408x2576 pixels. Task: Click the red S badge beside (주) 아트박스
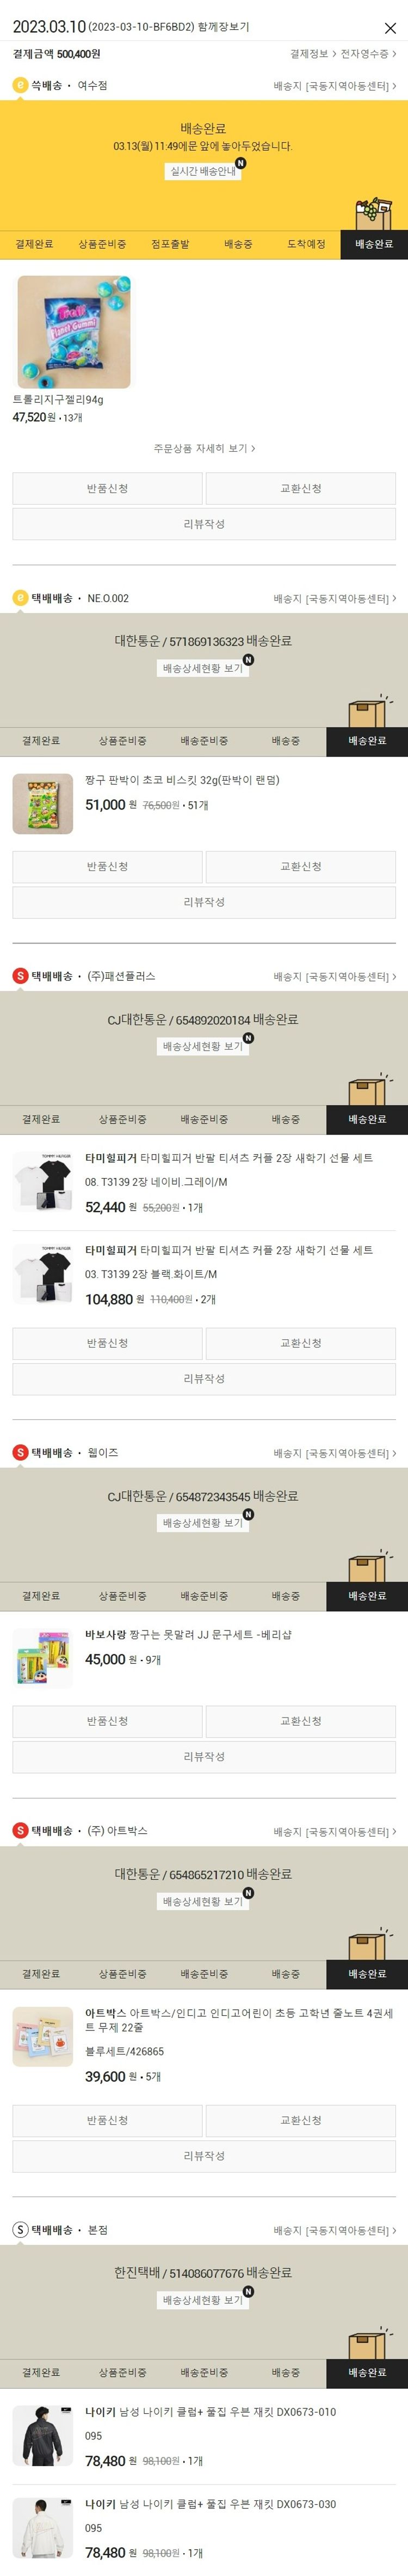click(x=20, y=1830)
